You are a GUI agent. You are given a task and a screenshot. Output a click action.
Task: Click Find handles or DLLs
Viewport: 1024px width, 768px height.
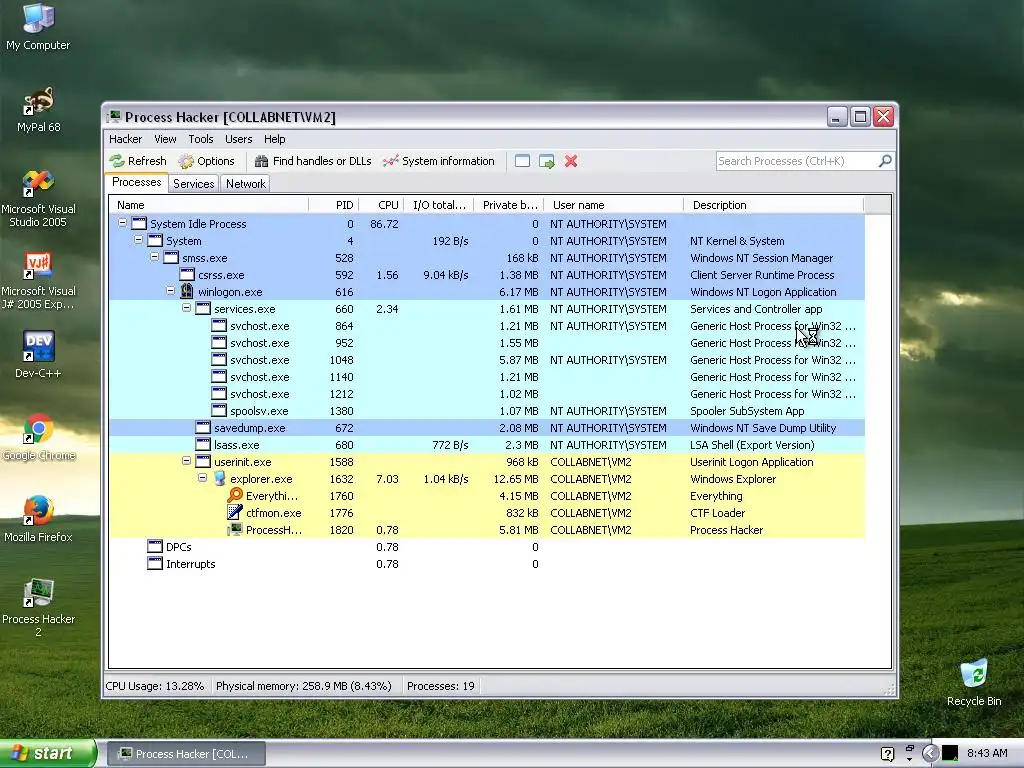313,161
